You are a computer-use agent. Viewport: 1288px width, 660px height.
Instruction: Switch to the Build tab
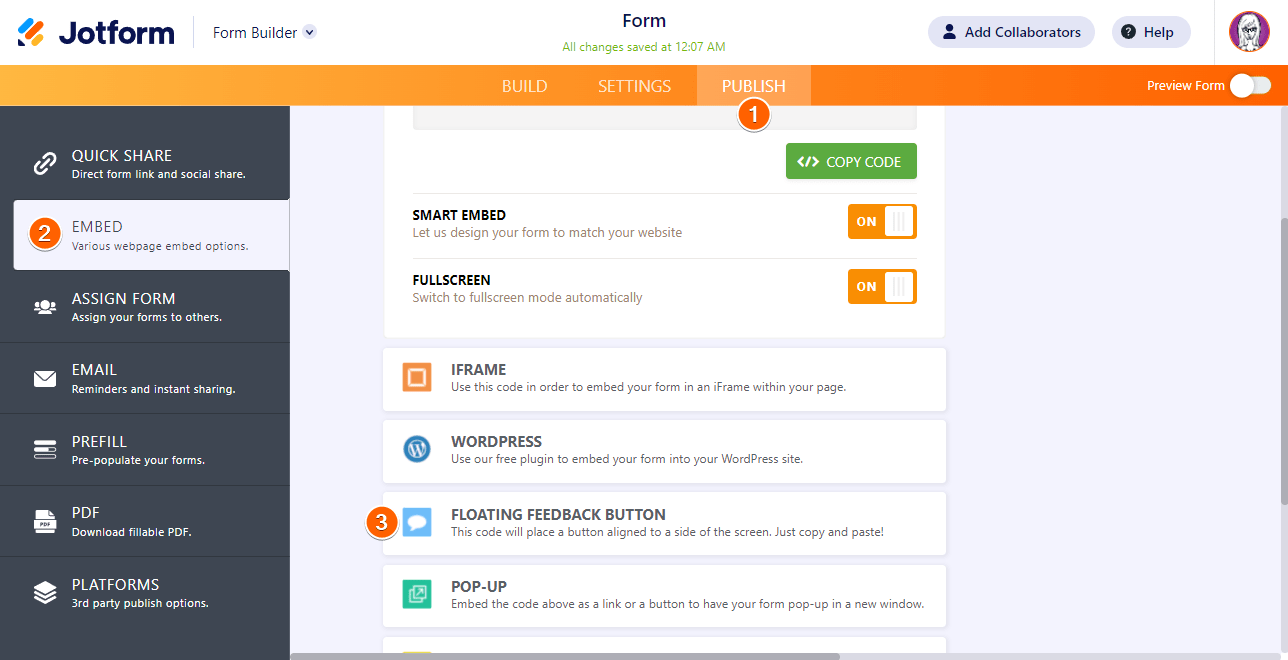524,86
